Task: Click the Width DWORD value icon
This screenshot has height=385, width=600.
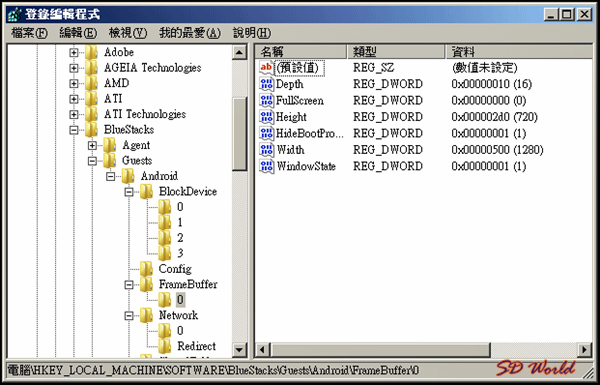Action: [x=266, y=150]
